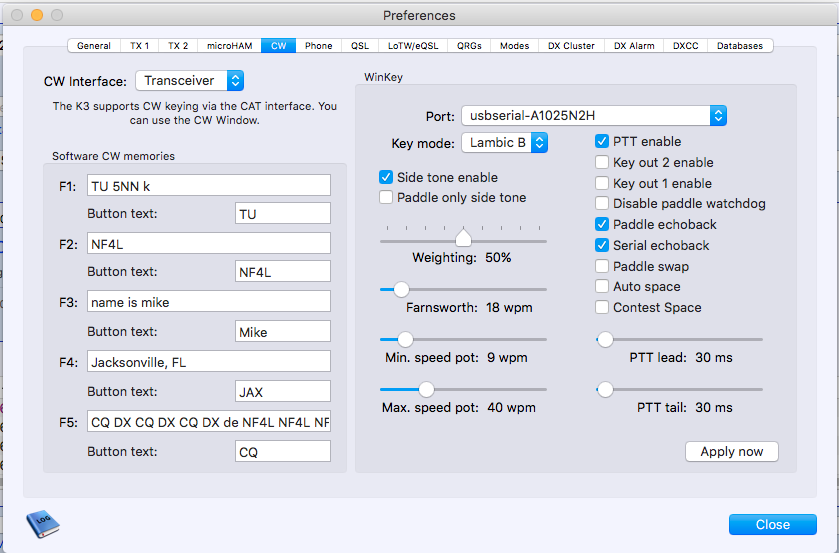Go to the General preferences tab
The width and height of the screenshot is (839, 553).
[94, 46]
